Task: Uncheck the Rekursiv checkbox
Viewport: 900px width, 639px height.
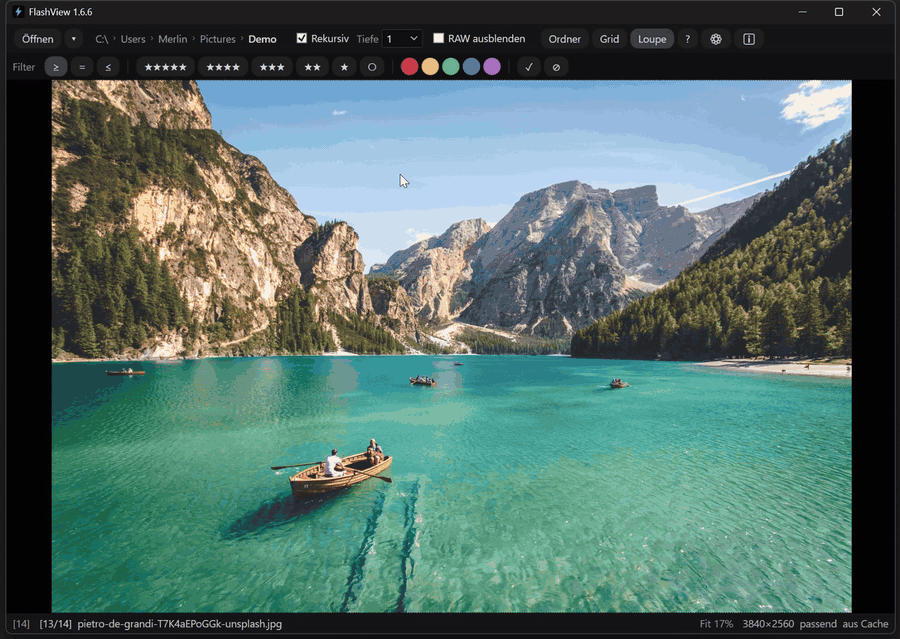Action: 302,39
